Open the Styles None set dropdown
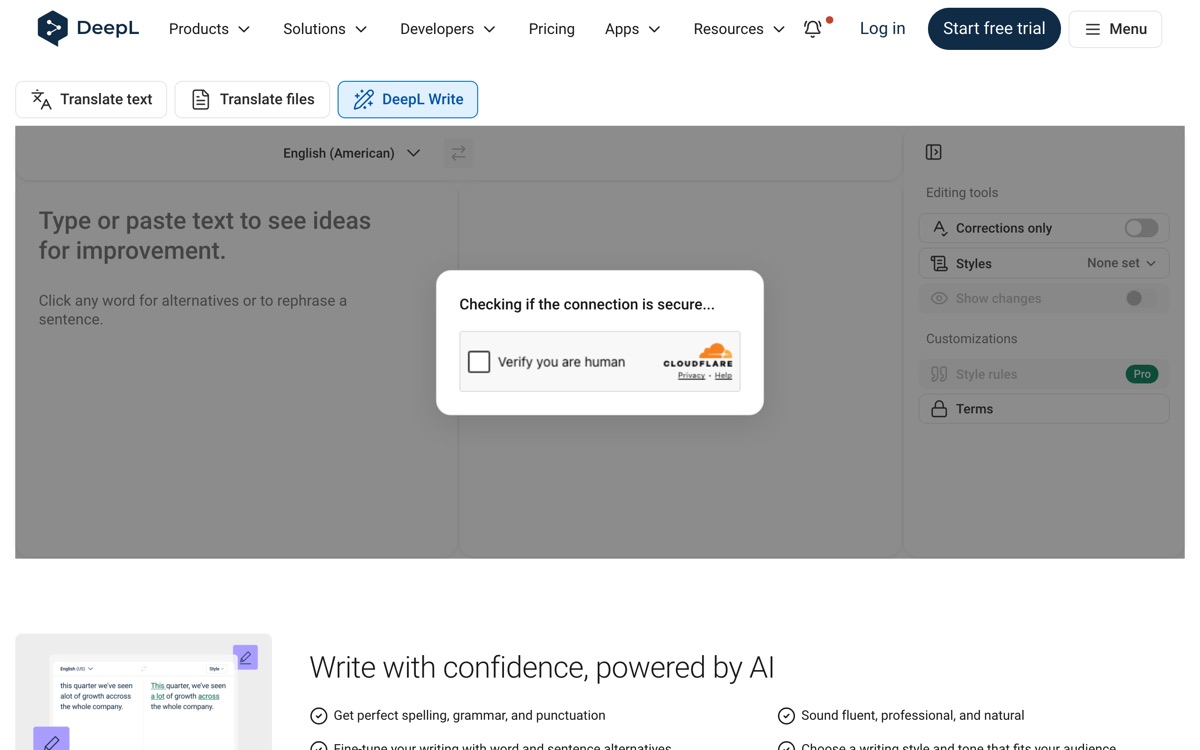Viewport: 1200px width, 750px height. 1044,263
